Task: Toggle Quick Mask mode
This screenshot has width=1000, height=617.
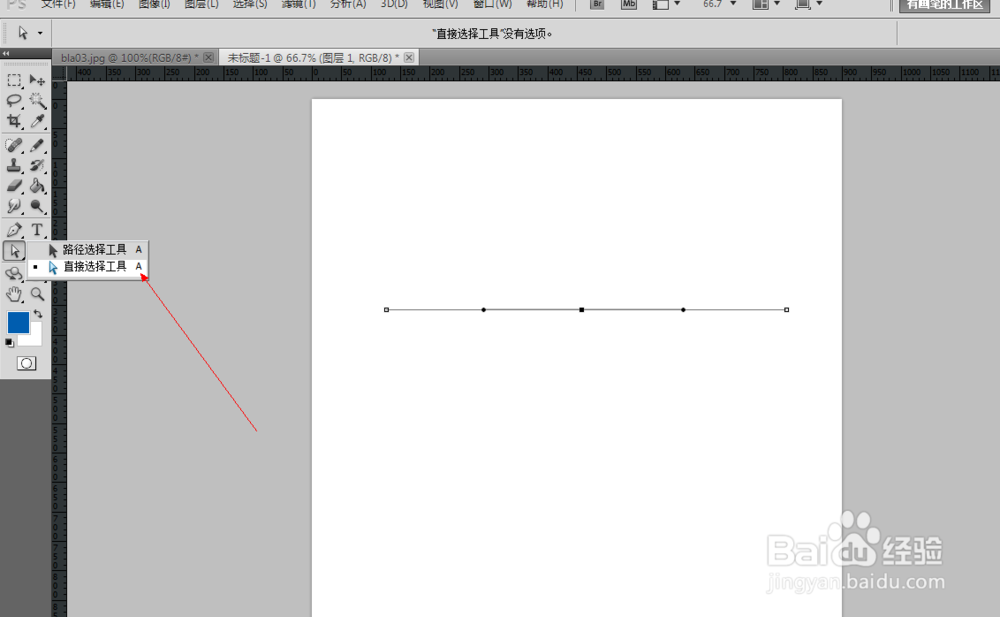Action: click(26, 364)
